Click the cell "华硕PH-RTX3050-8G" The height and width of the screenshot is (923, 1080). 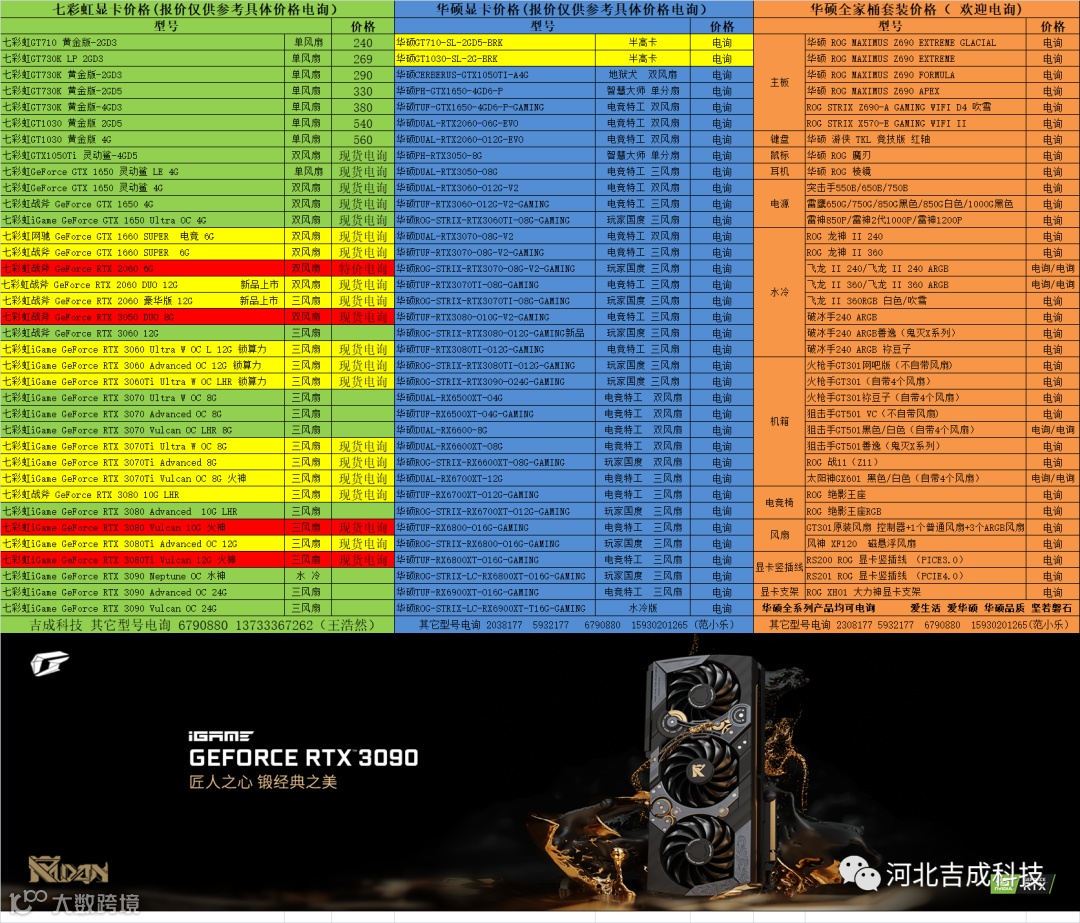(495, 156)
